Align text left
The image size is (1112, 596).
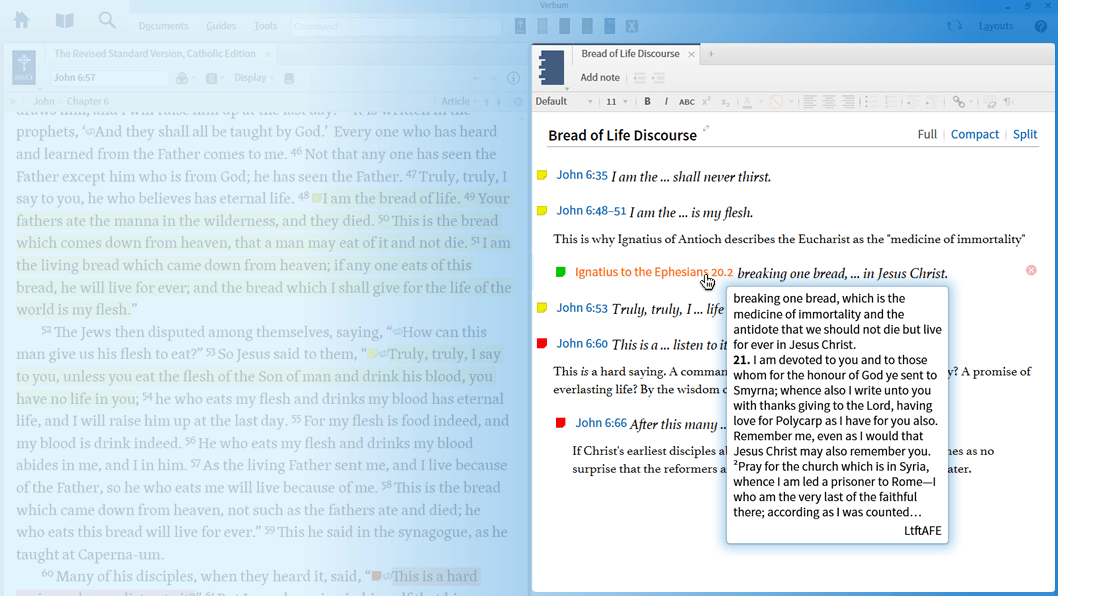coord(809,102)
